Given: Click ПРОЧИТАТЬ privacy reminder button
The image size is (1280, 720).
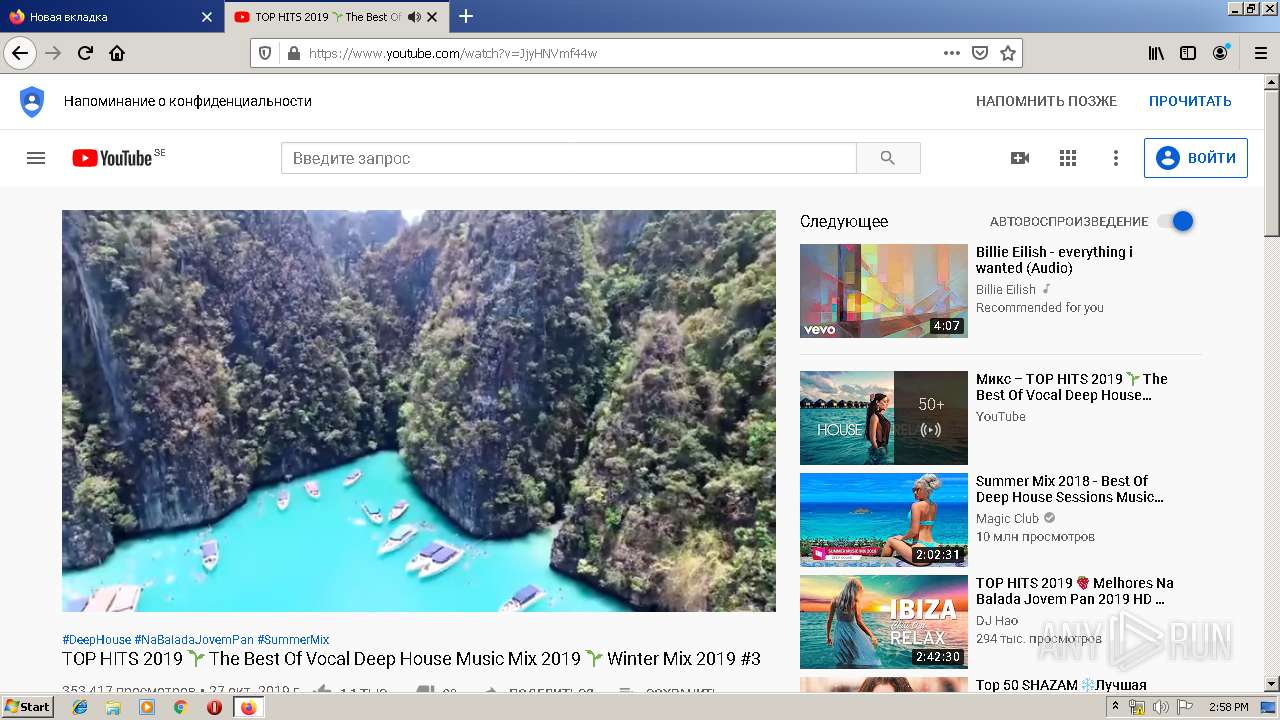Looking at the screenshot, I should (1190, 101).
